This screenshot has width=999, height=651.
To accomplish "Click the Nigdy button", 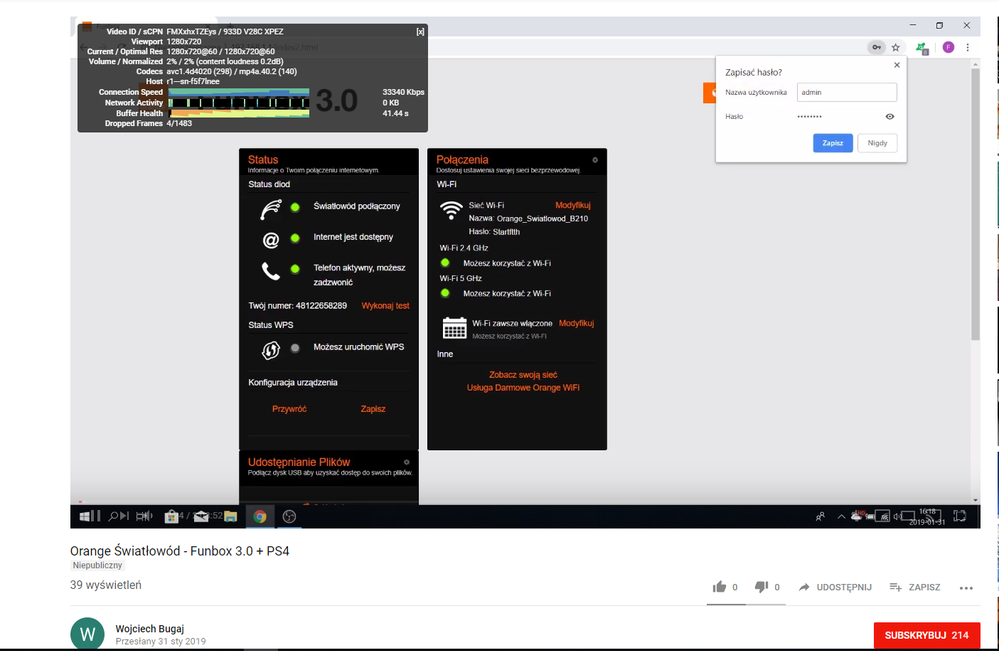I will pyautogui.click(x=877, y=143).
